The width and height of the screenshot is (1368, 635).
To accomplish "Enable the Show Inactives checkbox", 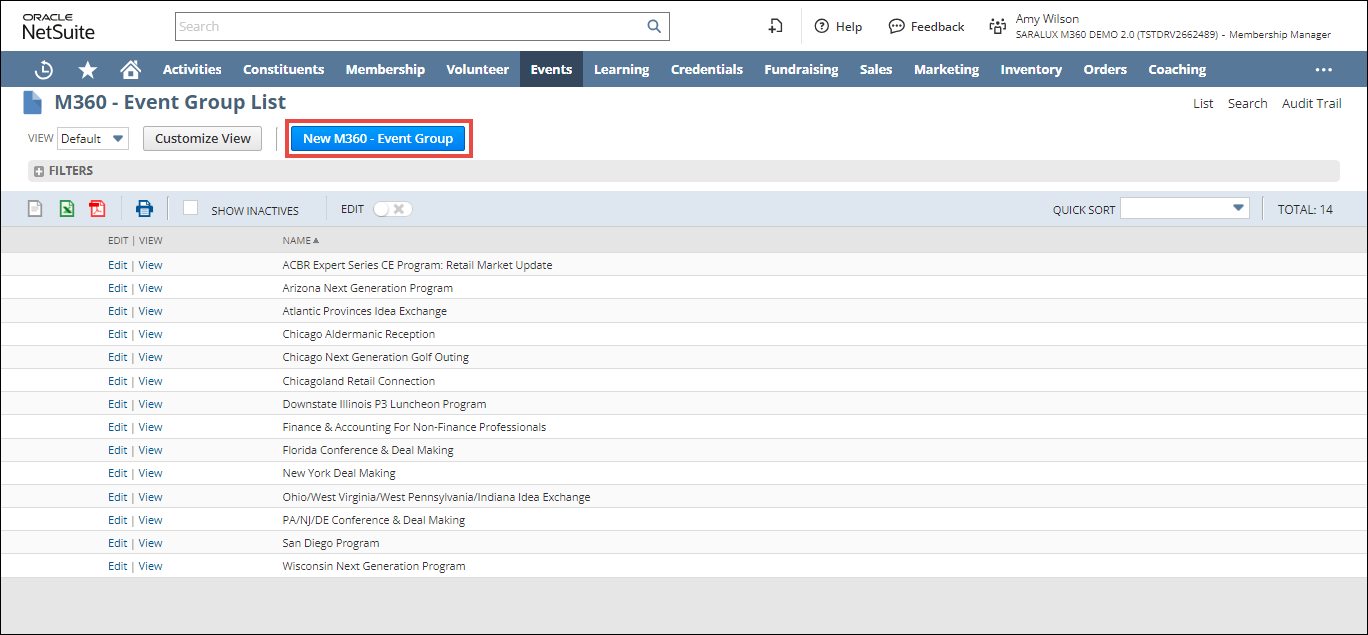I will tap(191, 208).
